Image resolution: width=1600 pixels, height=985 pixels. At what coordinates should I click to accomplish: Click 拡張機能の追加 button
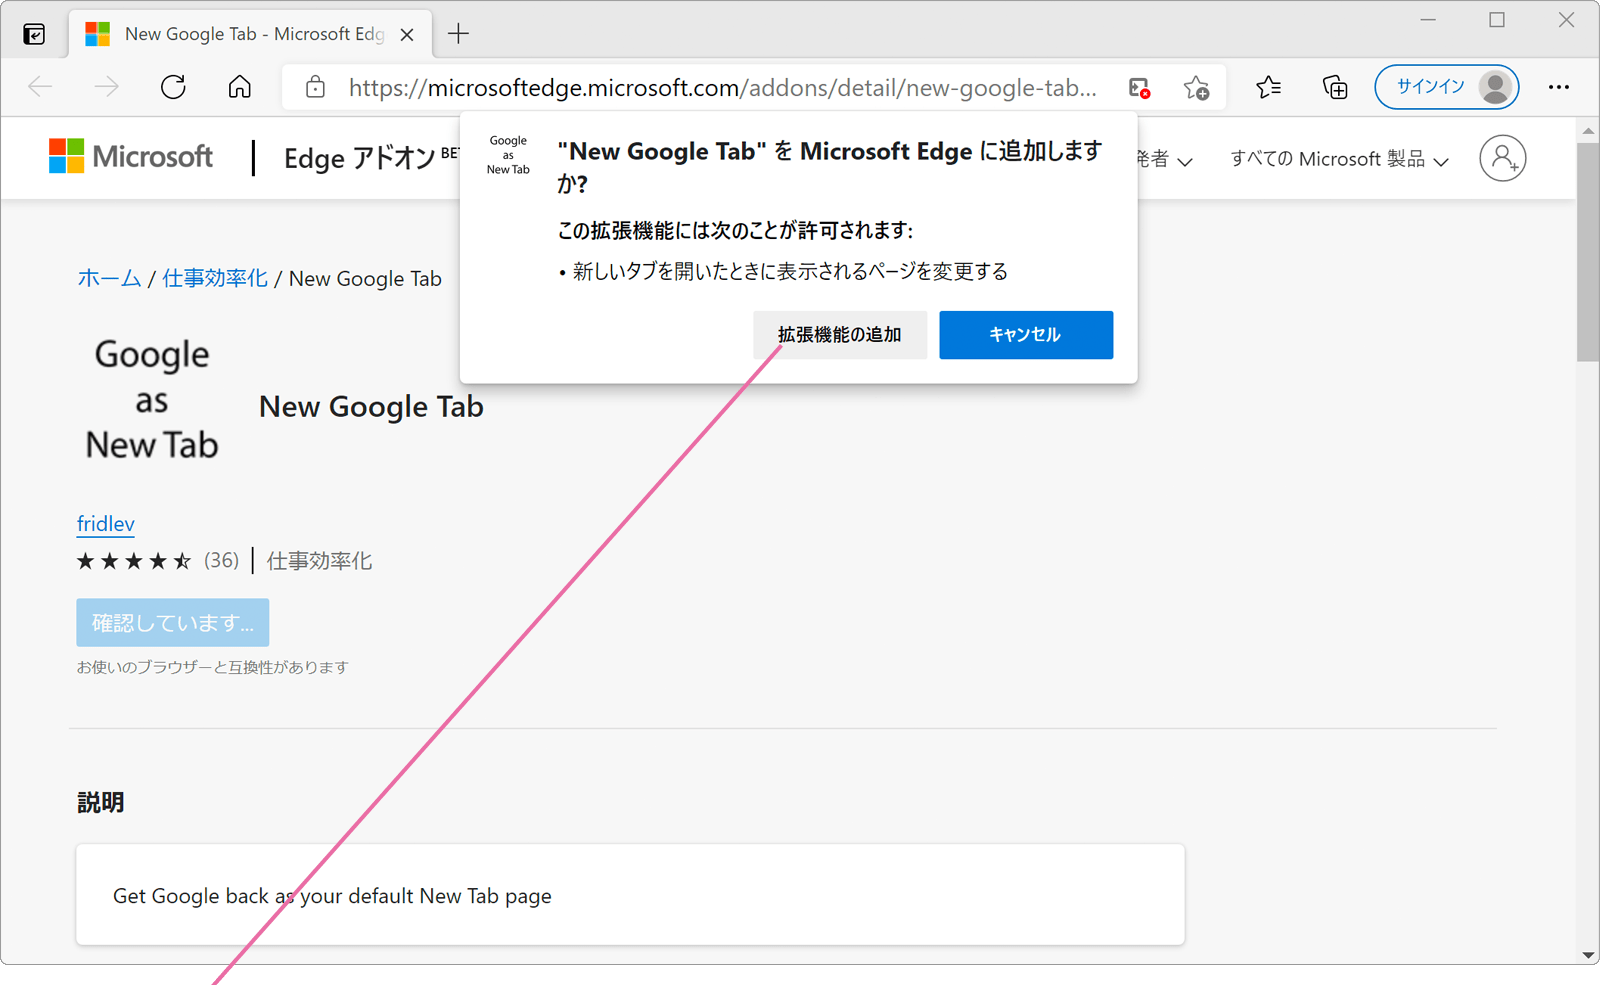tap(840, 335)
